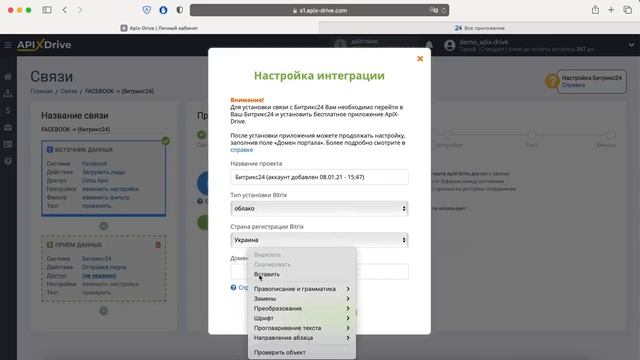640x360 pixels.
Task: Open Замены submenu in context menu
Action: [302, 299]
